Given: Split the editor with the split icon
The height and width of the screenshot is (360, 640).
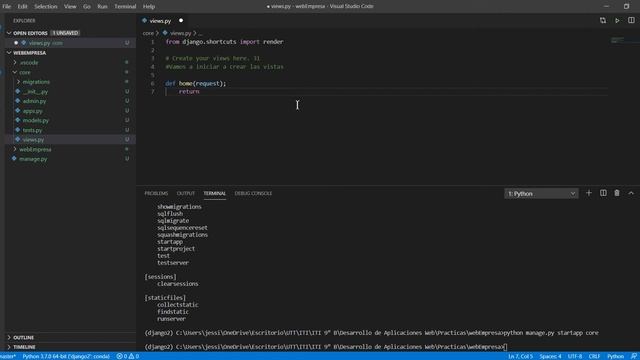Looking at the screenshot, I should 631,20.
